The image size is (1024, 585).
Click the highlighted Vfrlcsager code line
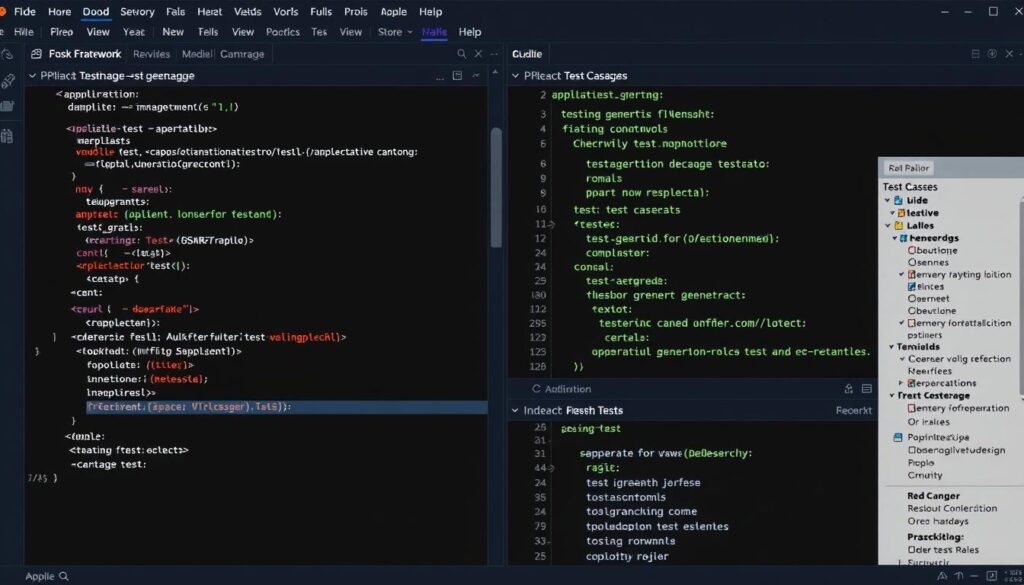point(287,407)
